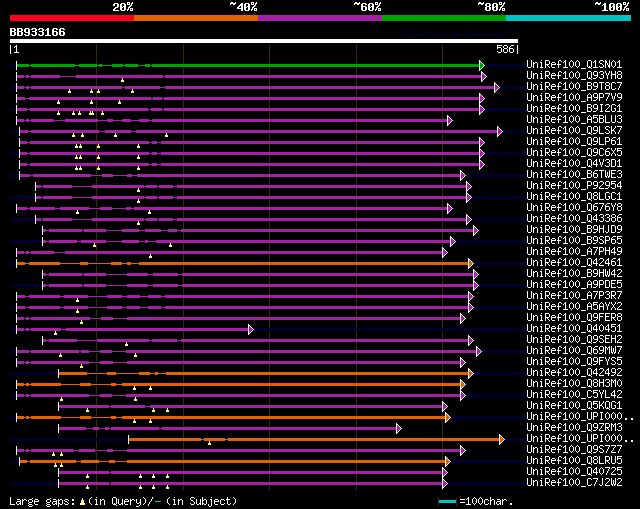Click the green arrowhead ending the Q1SN01 bar
Screen dimensions: 640x509
(482, 65)
